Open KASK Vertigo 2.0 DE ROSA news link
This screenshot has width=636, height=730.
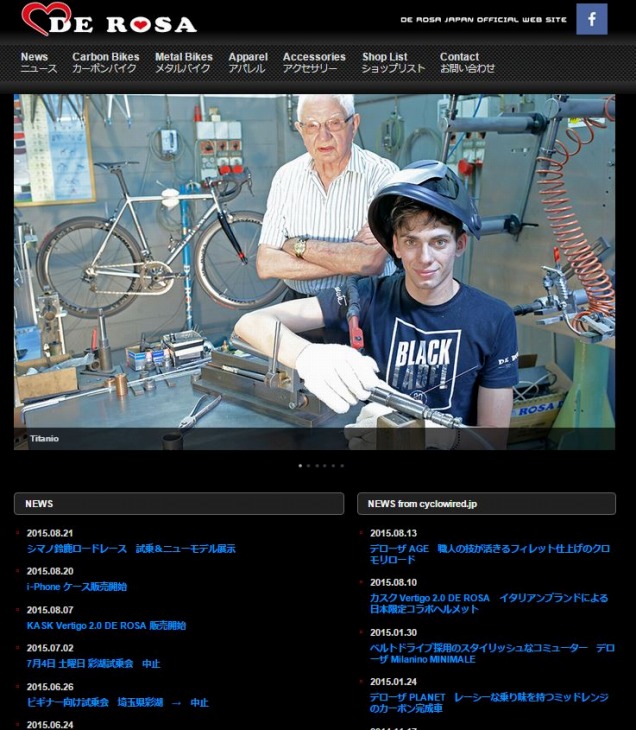[x=106, y=625]
